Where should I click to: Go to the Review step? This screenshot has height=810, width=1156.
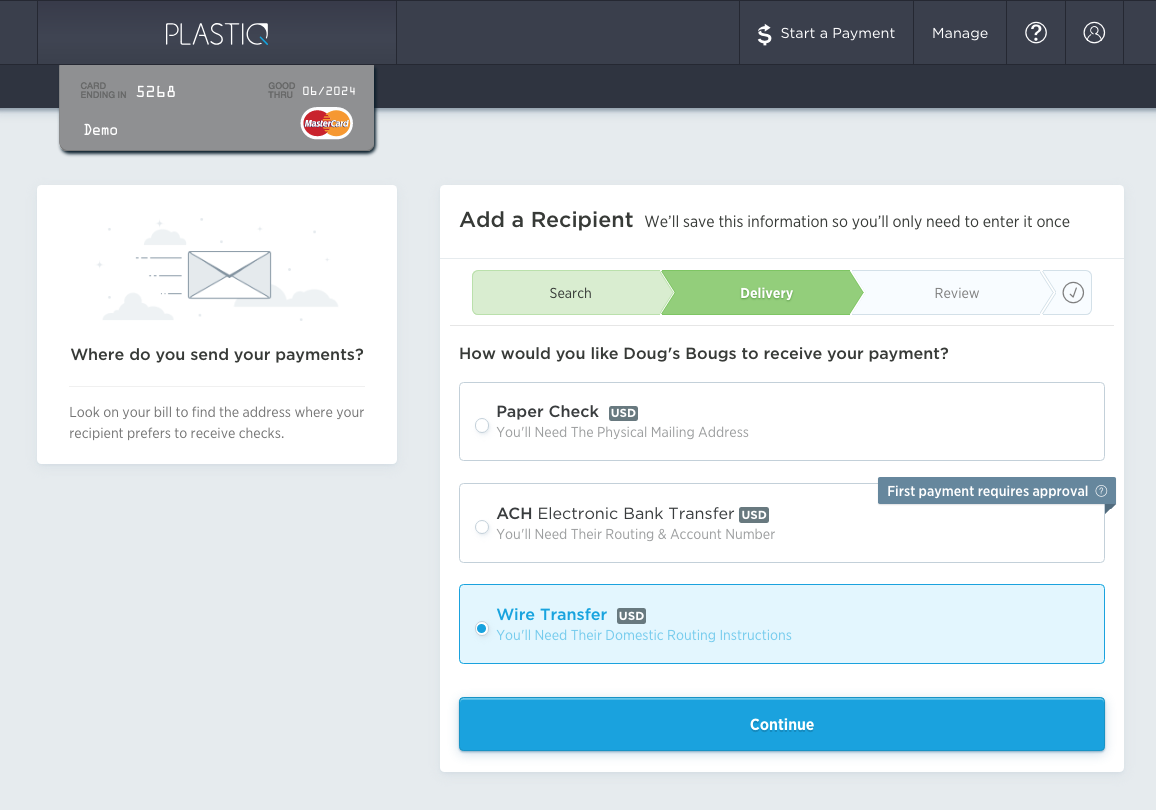pos(956,293)
